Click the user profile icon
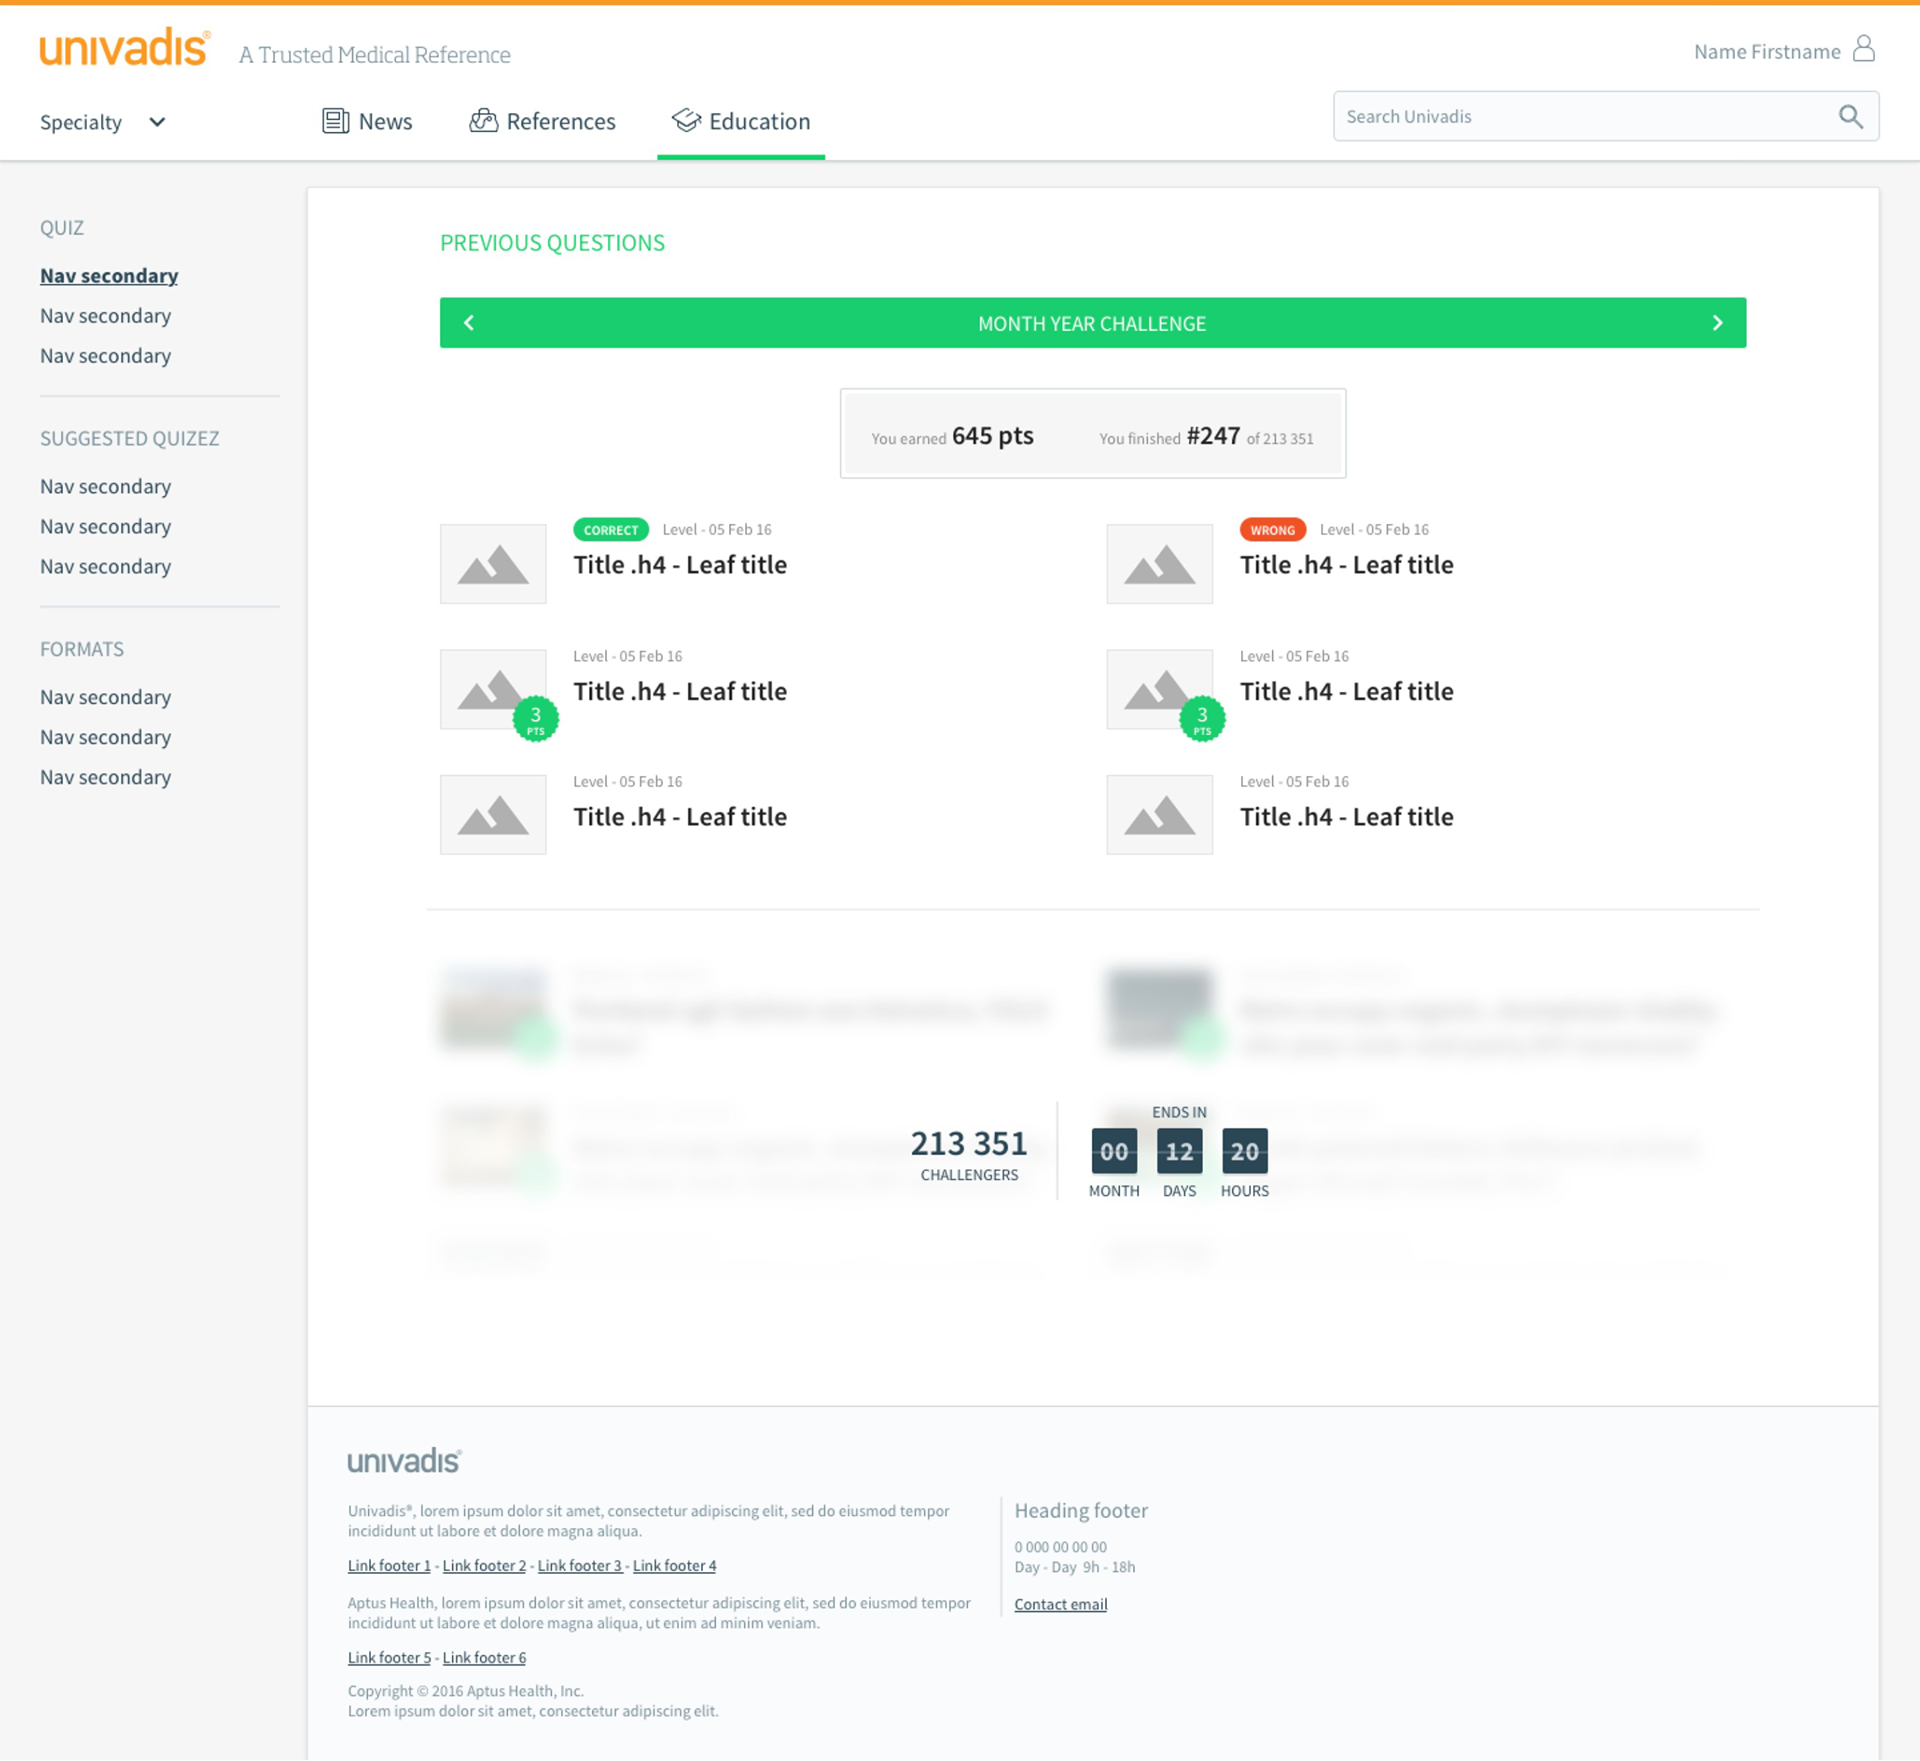Image resolution: width=1920 pixels, height=1761 pixels. [1863, 49]
